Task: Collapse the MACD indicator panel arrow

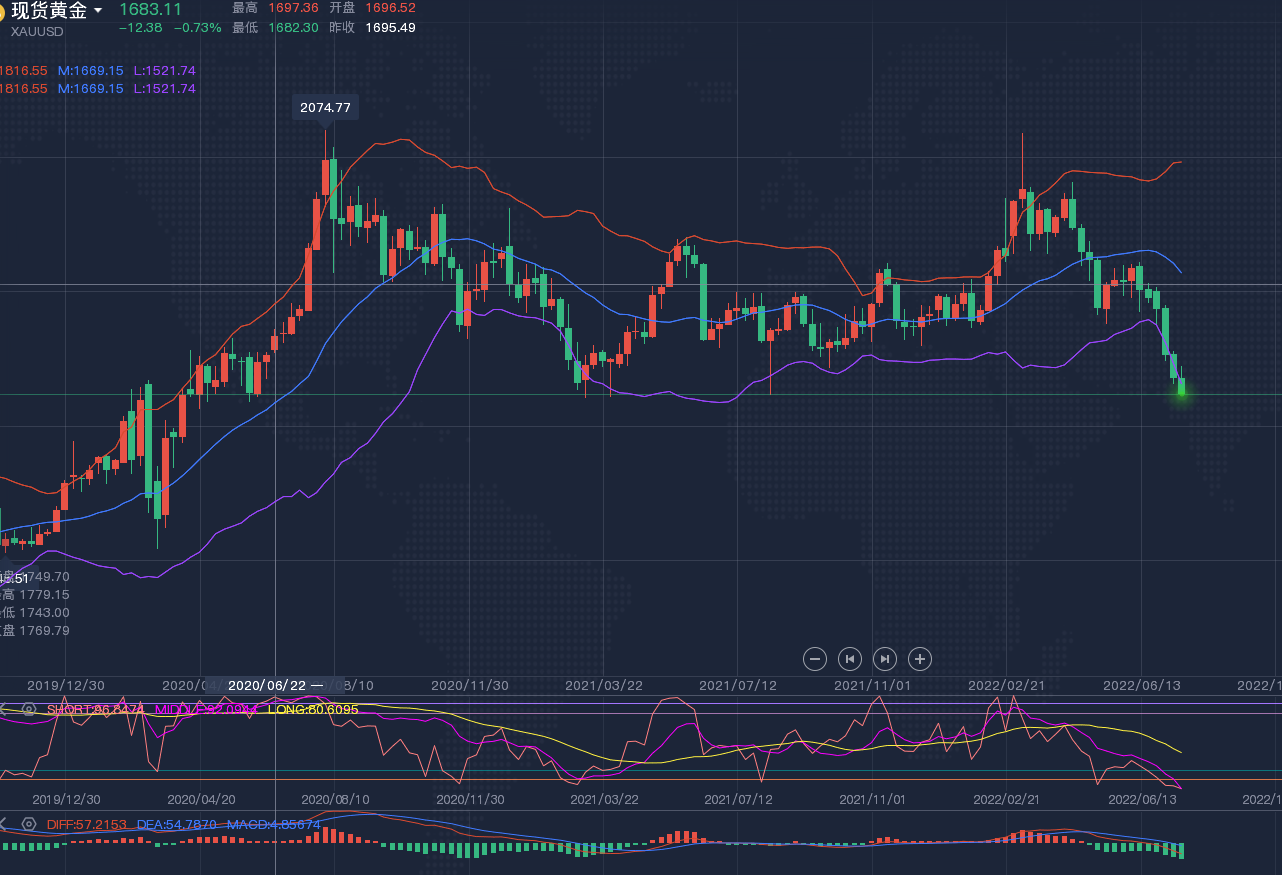Action: click(x=4, y=825)
